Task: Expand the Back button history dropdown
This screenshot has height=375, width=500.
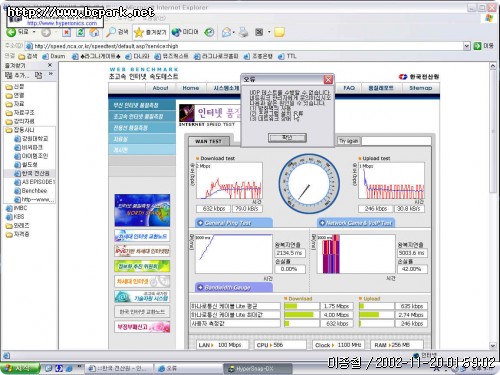Action: (34, 32)
